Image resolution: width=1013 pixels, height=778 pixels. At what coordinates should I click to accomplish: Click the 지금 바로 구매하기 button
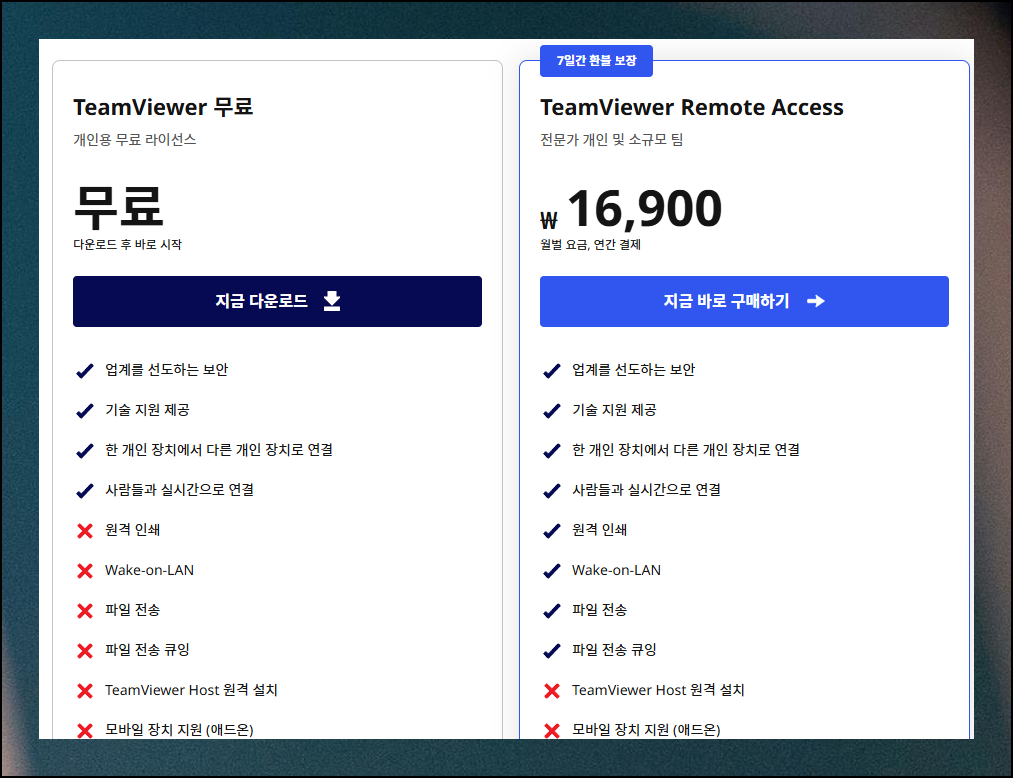click(744, 301)
